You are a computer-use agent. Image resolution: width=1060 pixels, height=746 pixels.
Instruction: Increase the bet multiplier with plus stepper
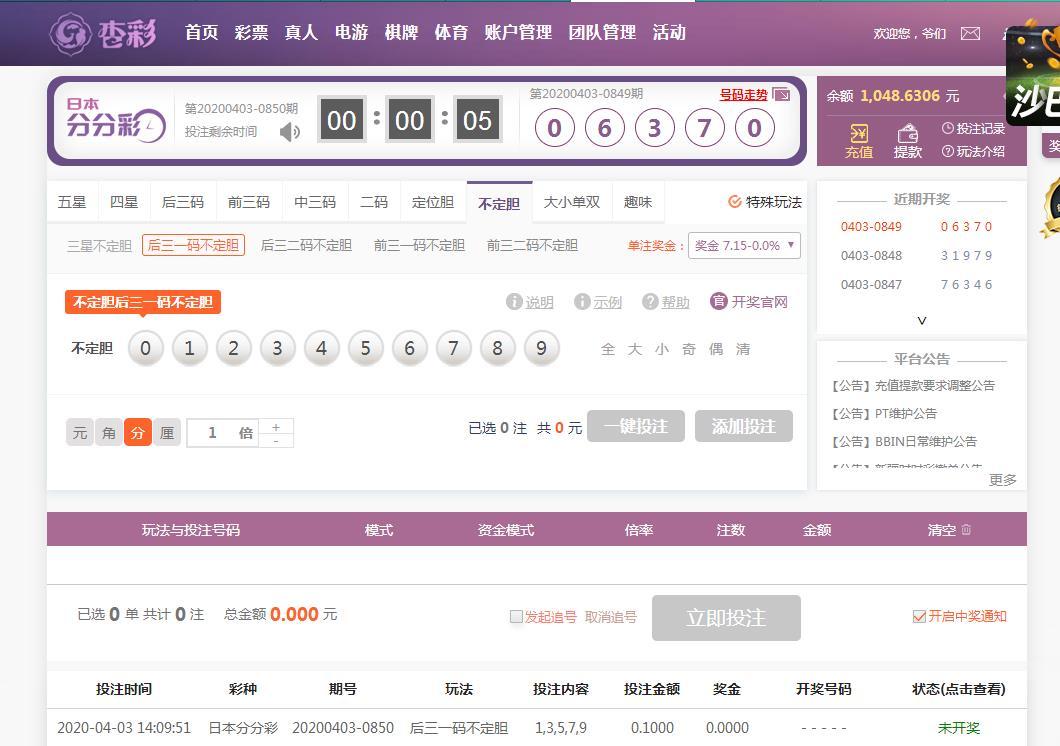(x=276, y=426)
